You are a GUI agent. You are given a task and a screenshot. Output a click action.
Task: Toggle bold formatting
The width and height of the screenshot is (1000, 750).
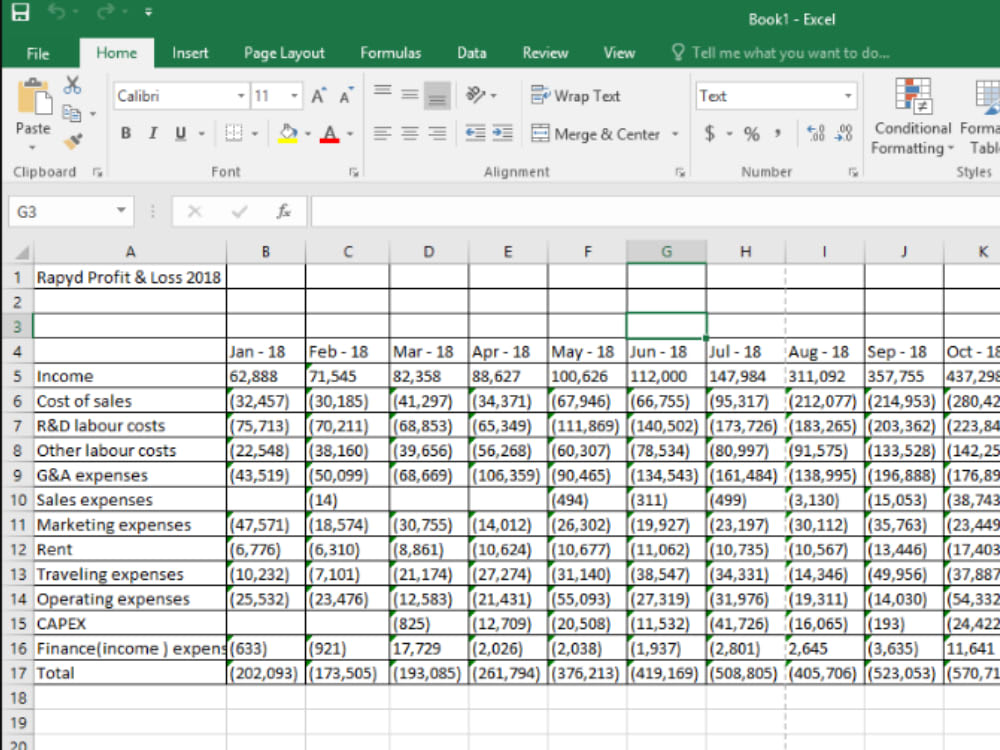126,132
